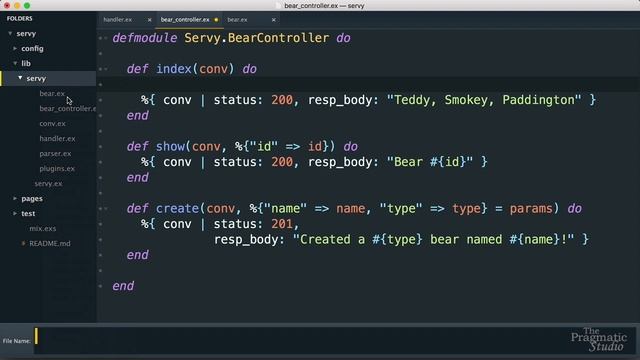Open bear_controller.ex in the sidebar
The image size is (640, 360).
(x=68, y=109)
